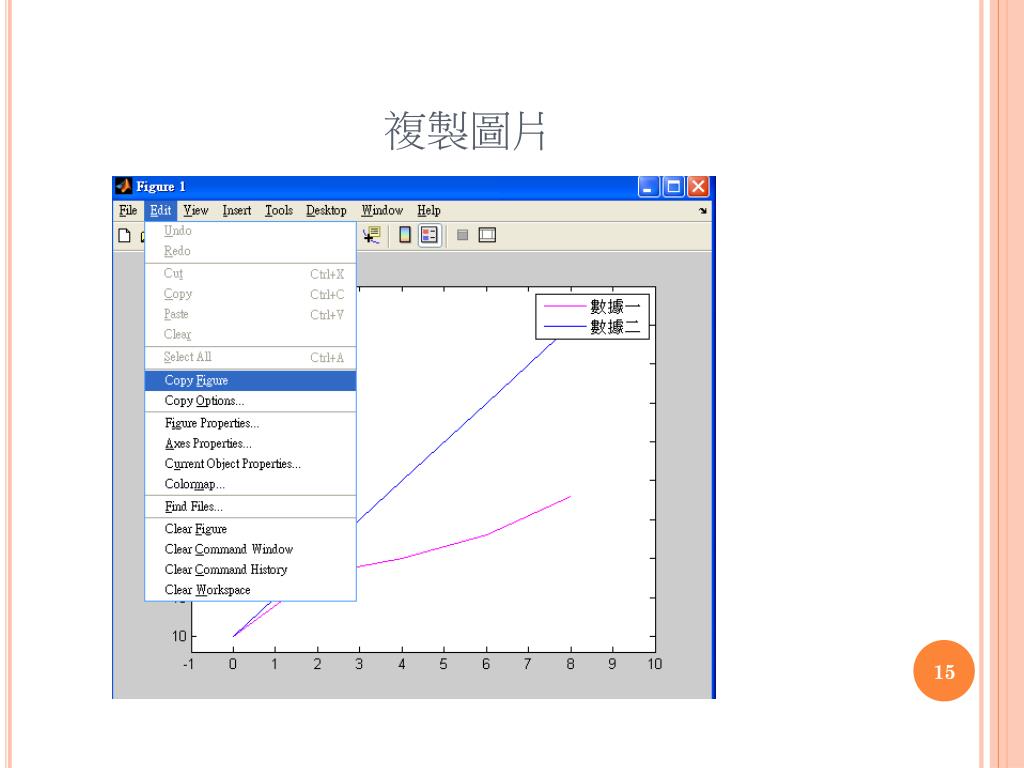The image size is (1024, 768).
Task: Click the Show Plot Tools icon
Action: [487, 234]
